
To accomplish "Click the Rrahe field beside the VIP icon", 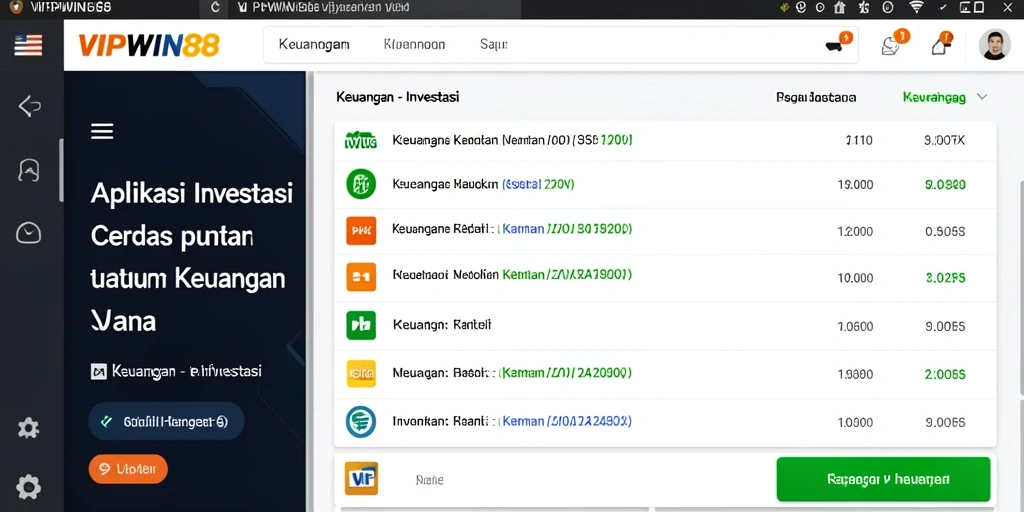I will coord(429,480).
